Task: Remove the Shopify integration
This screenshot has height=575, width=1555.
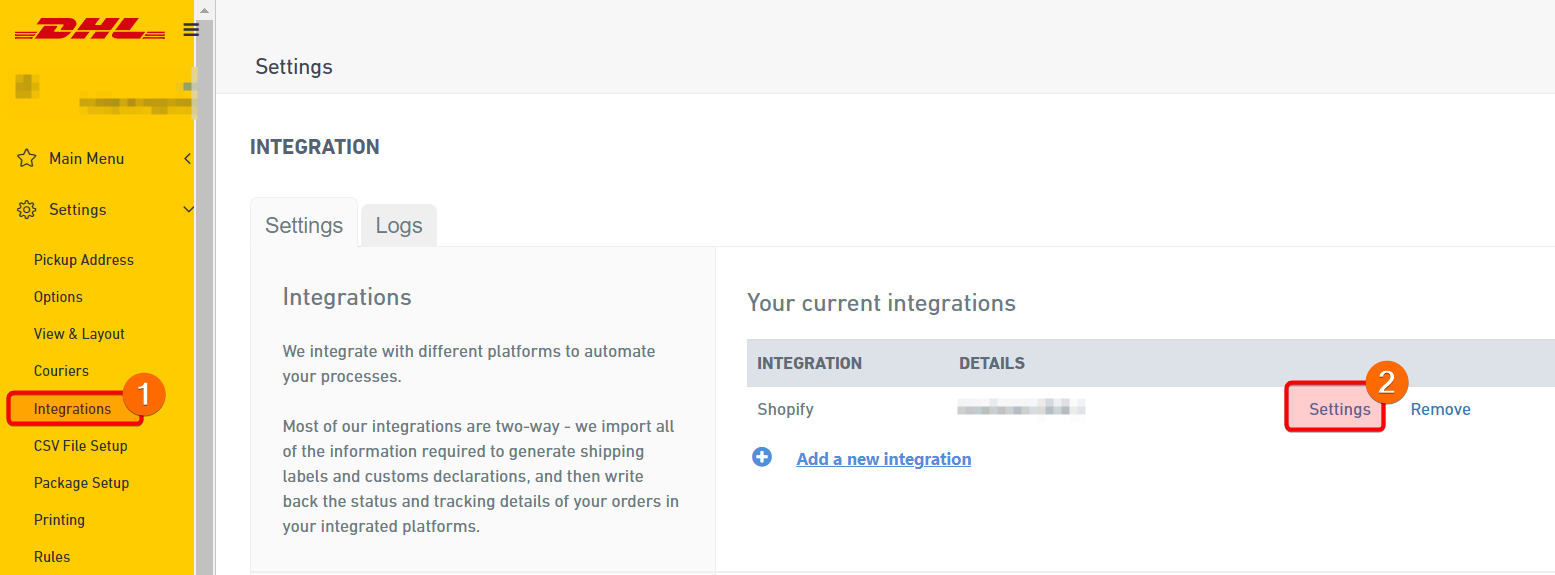Action: pos(1440,409)
